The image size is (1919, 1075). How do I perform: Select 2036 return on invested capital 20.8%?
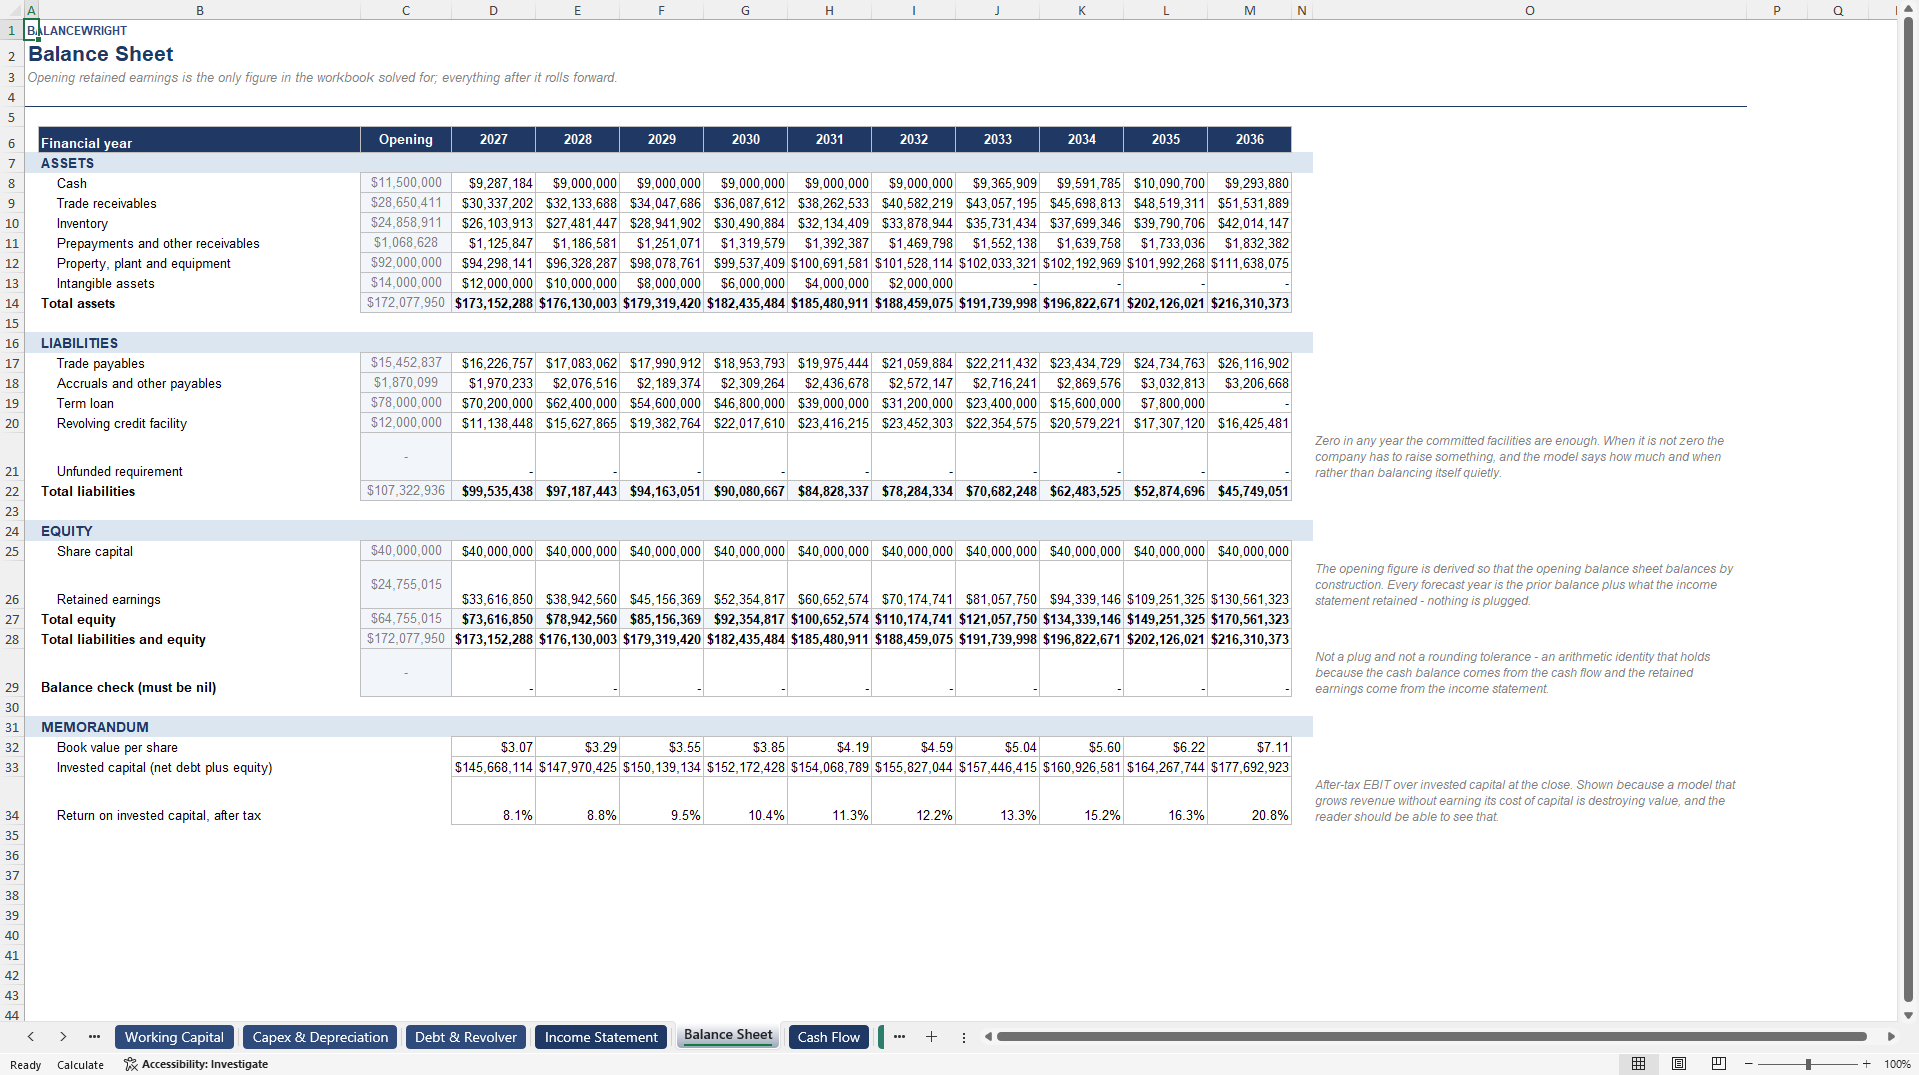click(1249, 801)
